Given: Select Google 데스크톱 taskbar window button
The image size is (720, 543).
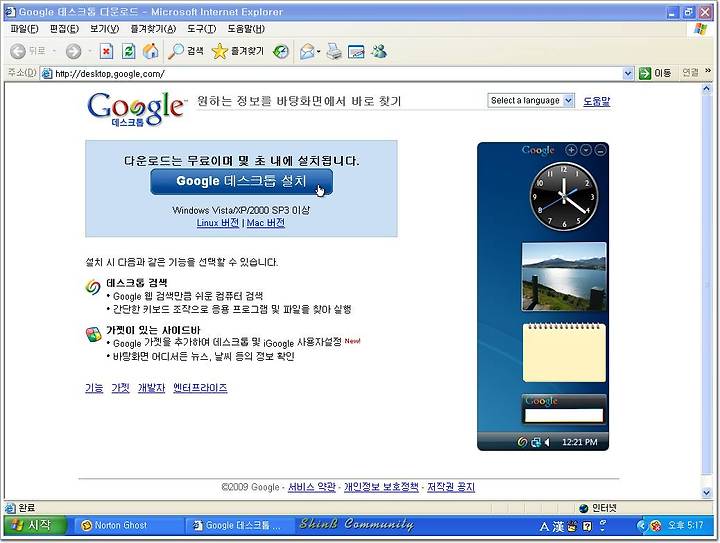Looking at the screenshot, I should click(239, 525).
